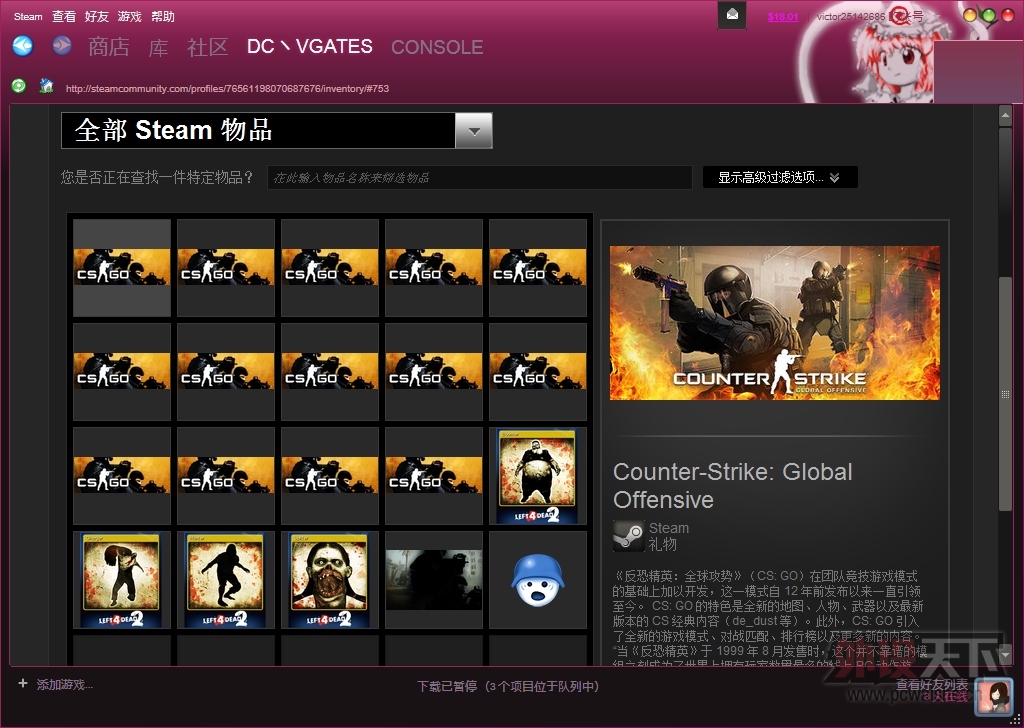Switch to the 商店 store tab
Viewport: 1024px width, 728px height.
tap(108, 47)
